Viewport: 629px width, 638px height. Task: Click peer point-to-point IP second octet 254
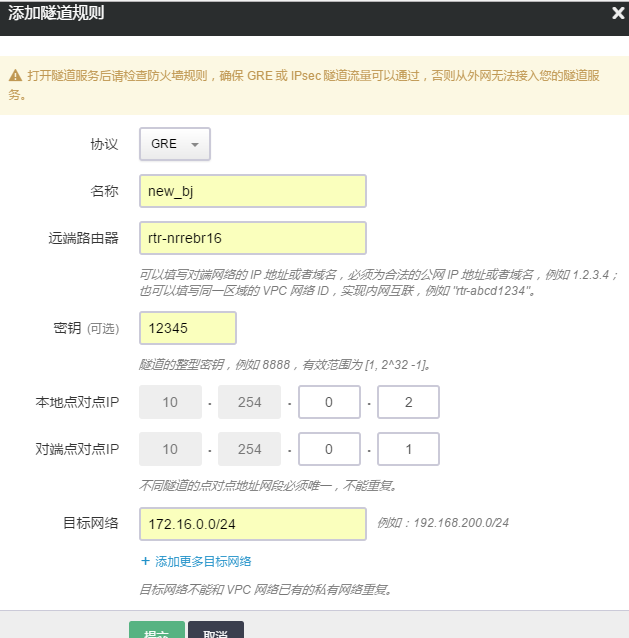click(249, 449)
